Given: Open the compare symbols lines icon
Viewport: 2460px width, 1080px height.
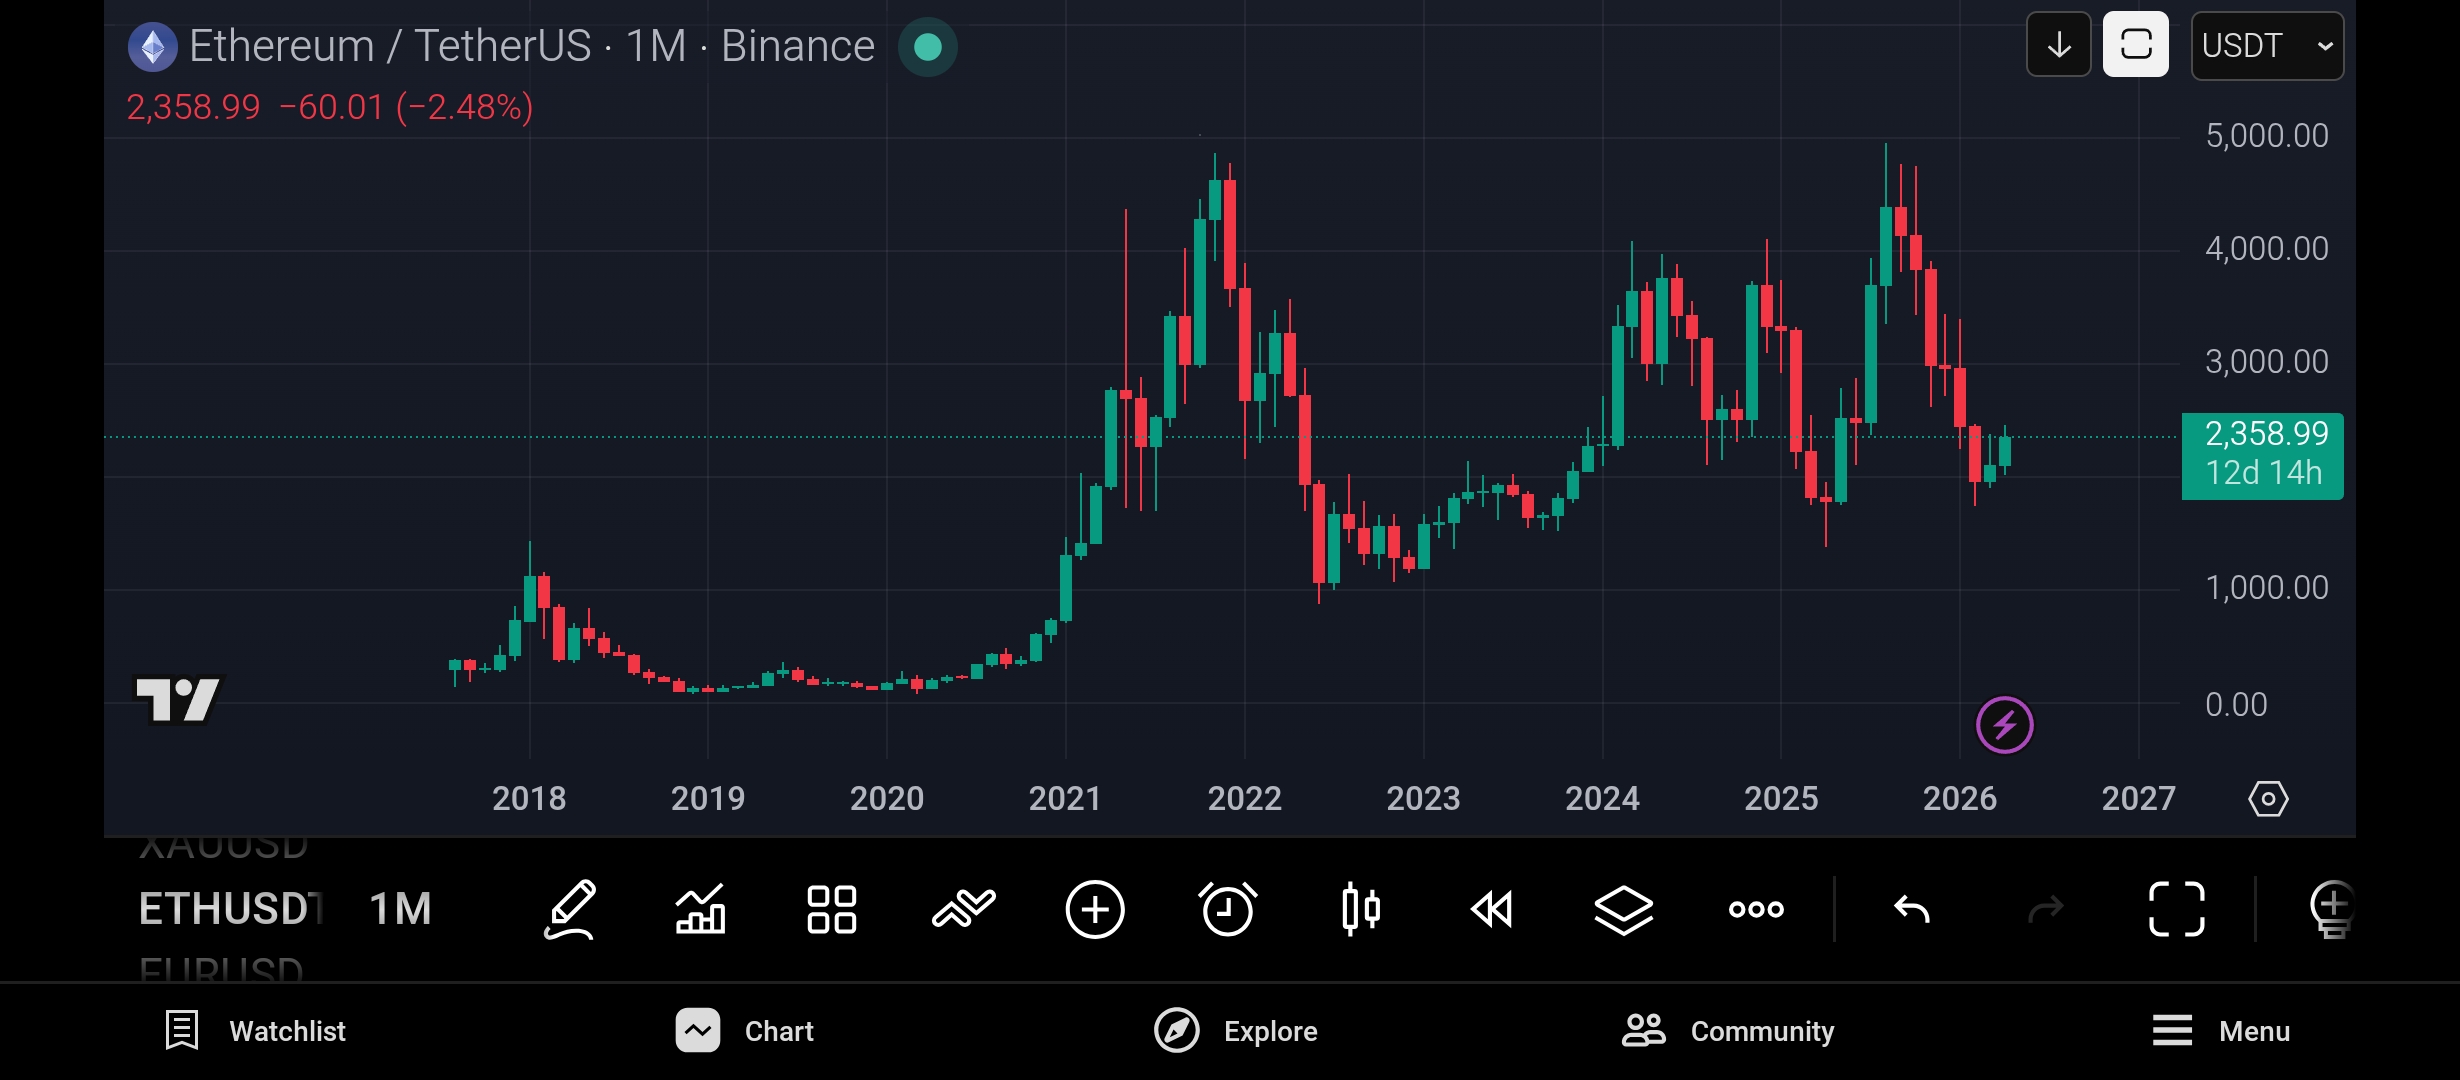Looking at the screenshot, I should tap(963, 909).
